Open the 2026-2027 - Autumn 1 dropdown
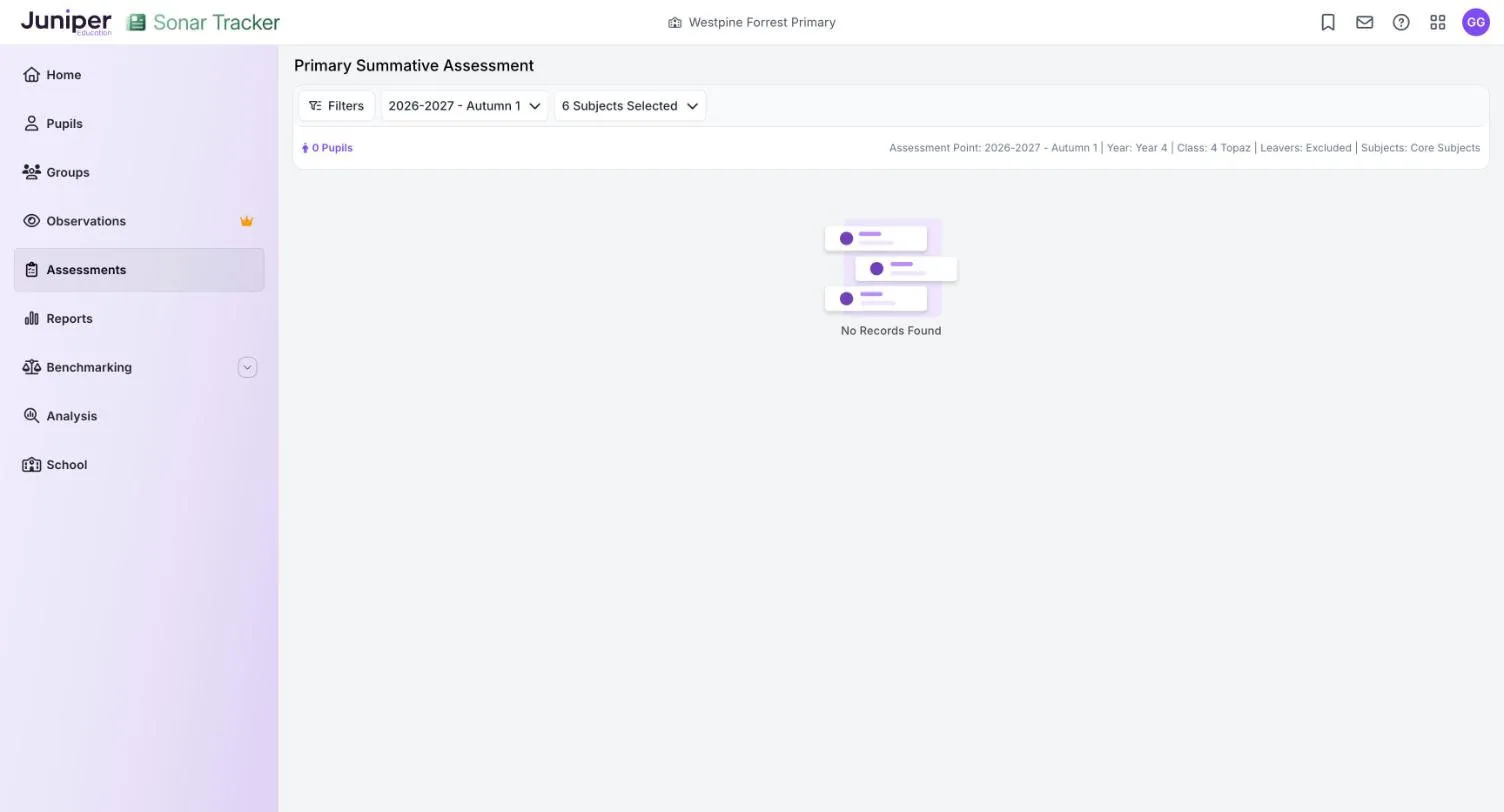This screenshot has width=1504, height=812. [465, 106]
